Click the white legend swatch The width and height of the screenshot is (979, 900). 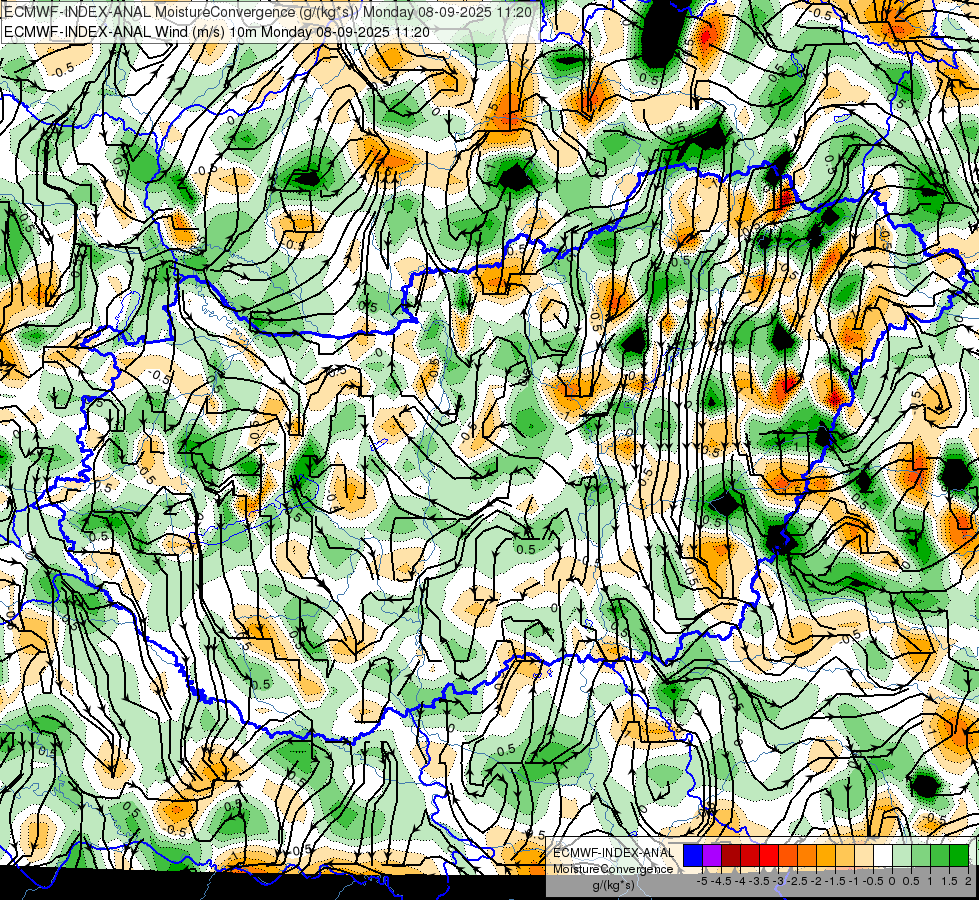click(883, 856)
